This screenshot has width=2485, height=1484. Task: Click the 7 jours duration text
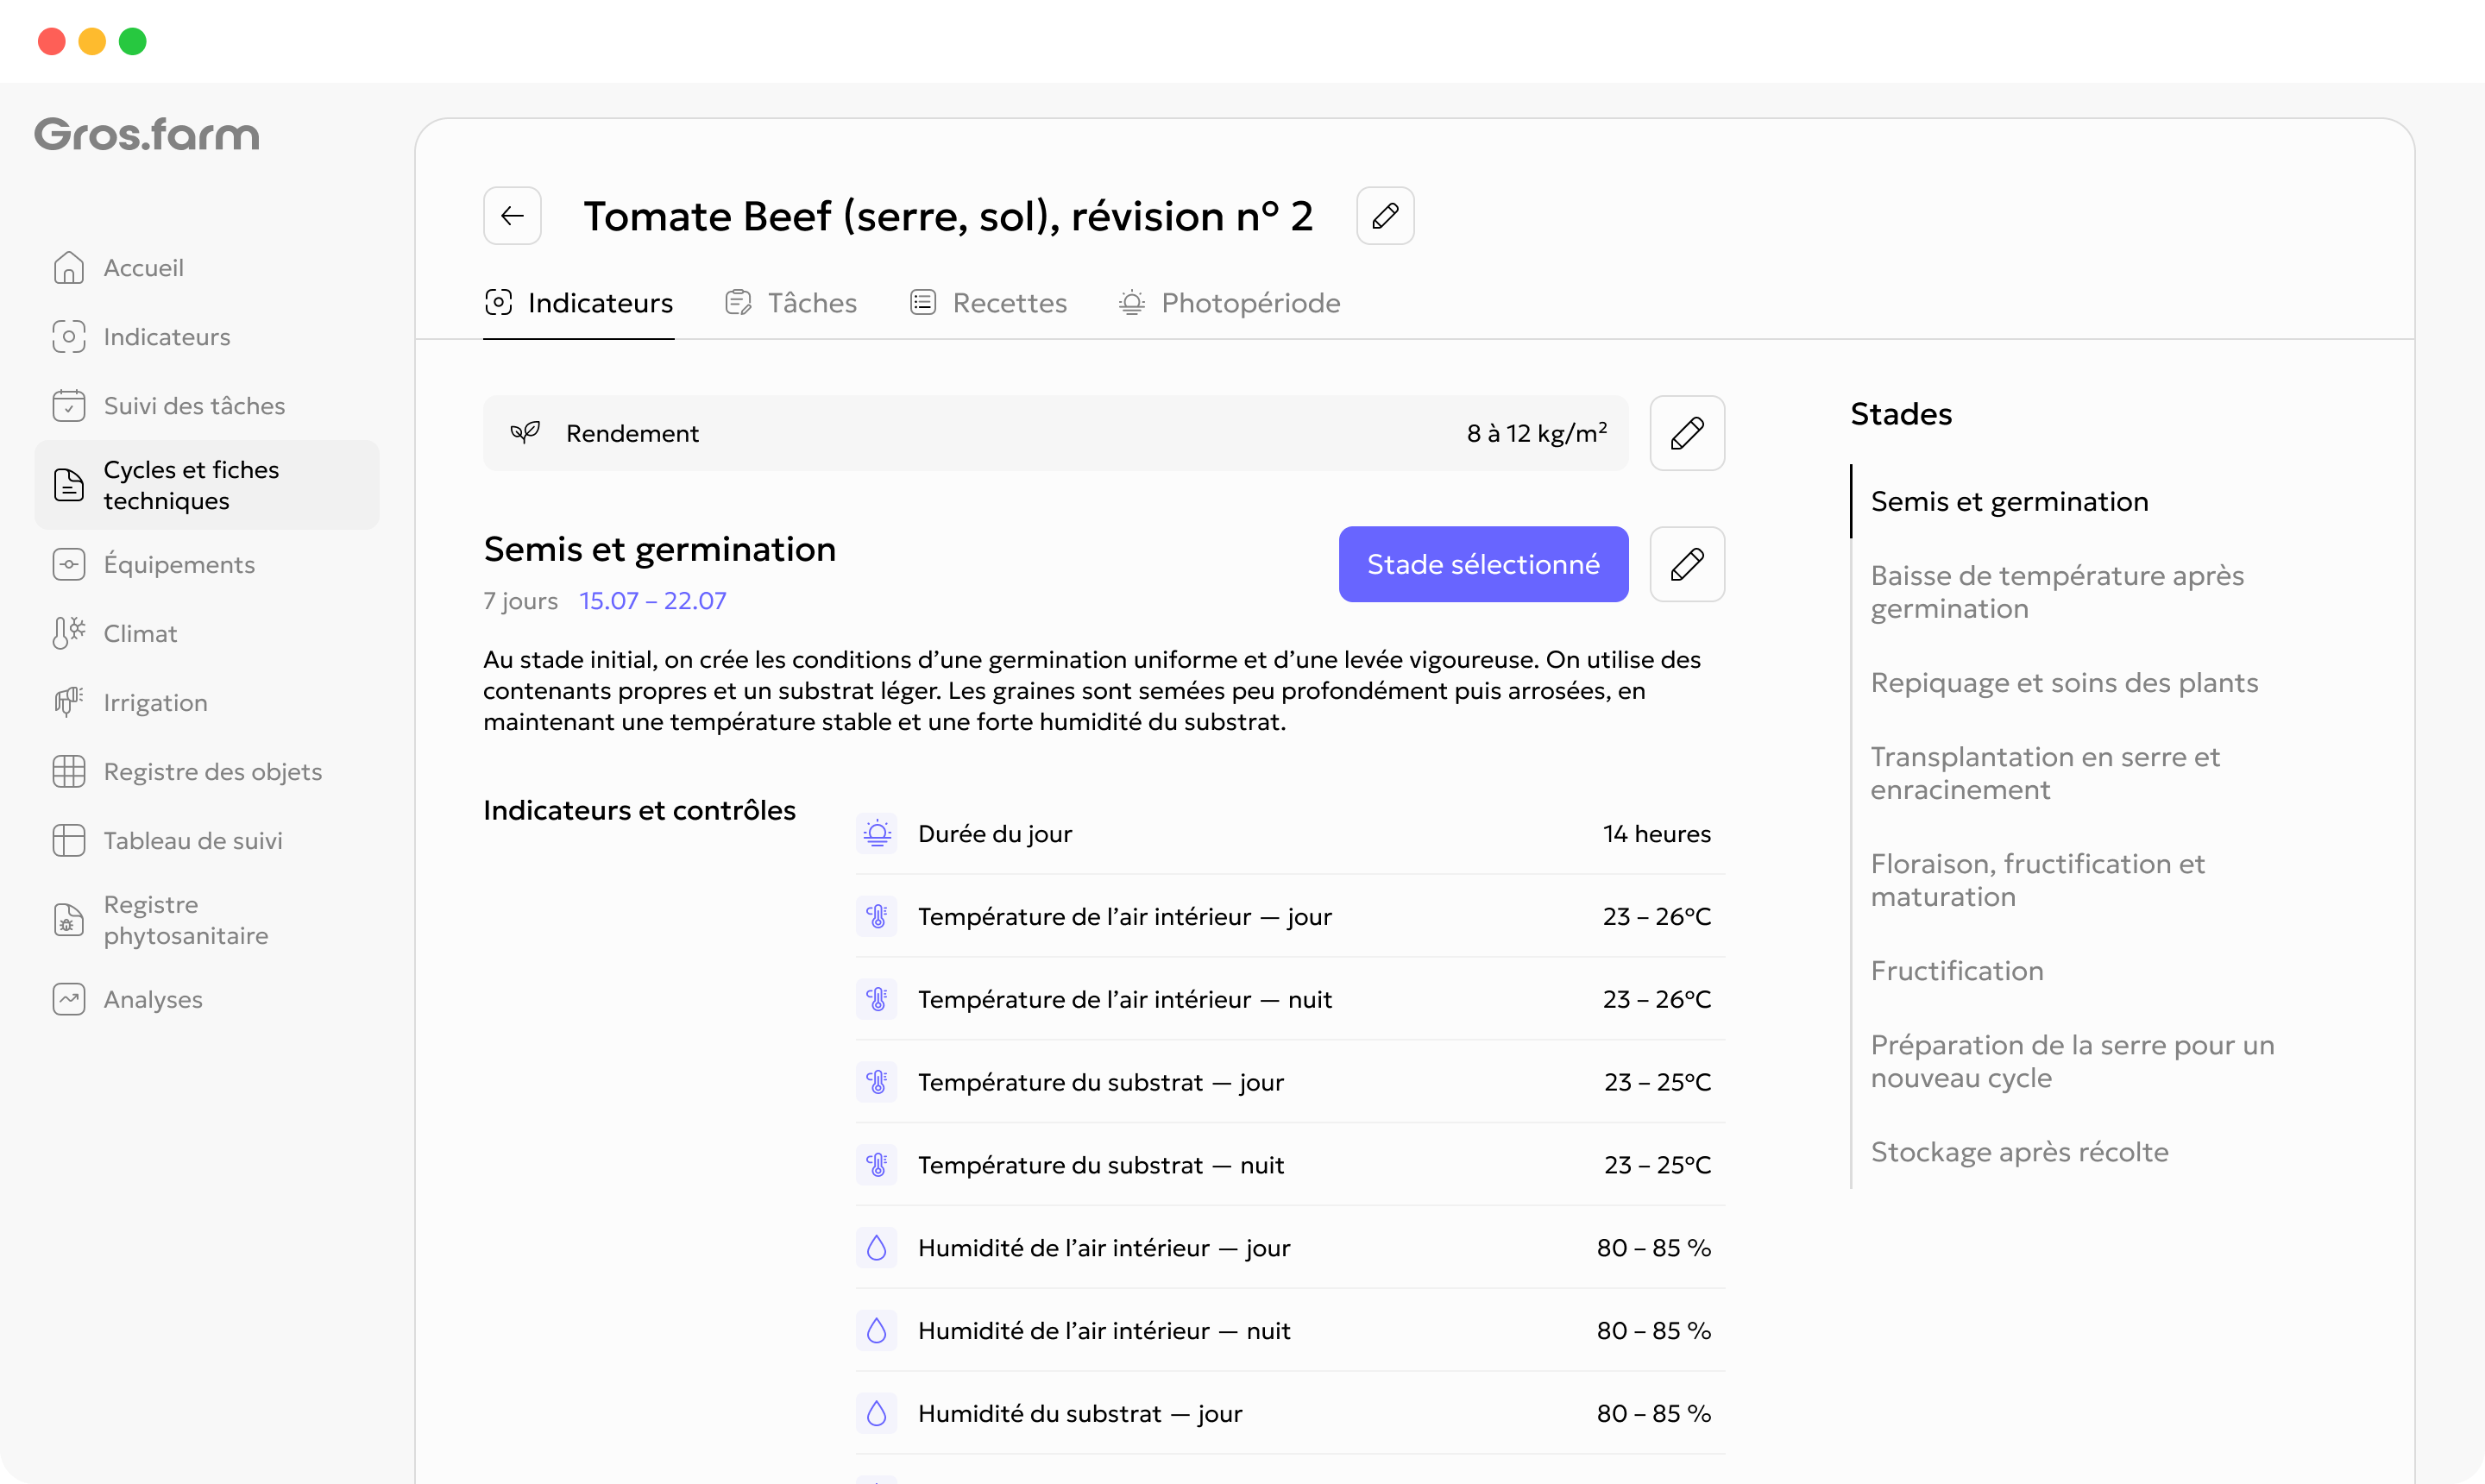click(520, 601)
